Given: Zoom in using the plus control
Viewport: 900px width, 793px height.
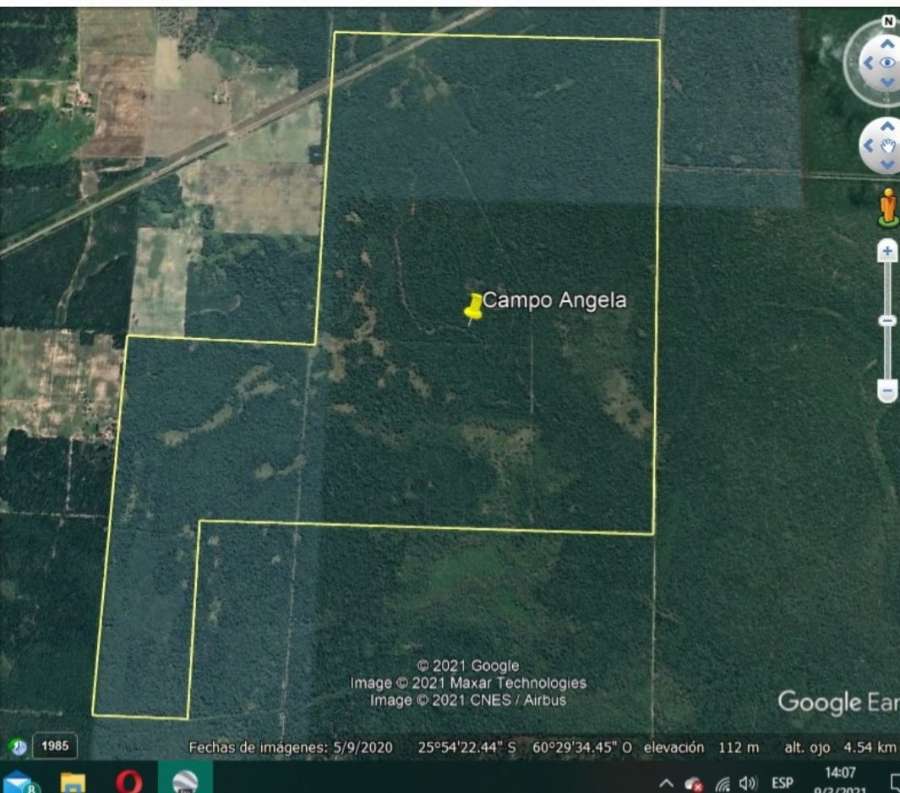Looking at the screenshot, I should [x=886, y=249].
